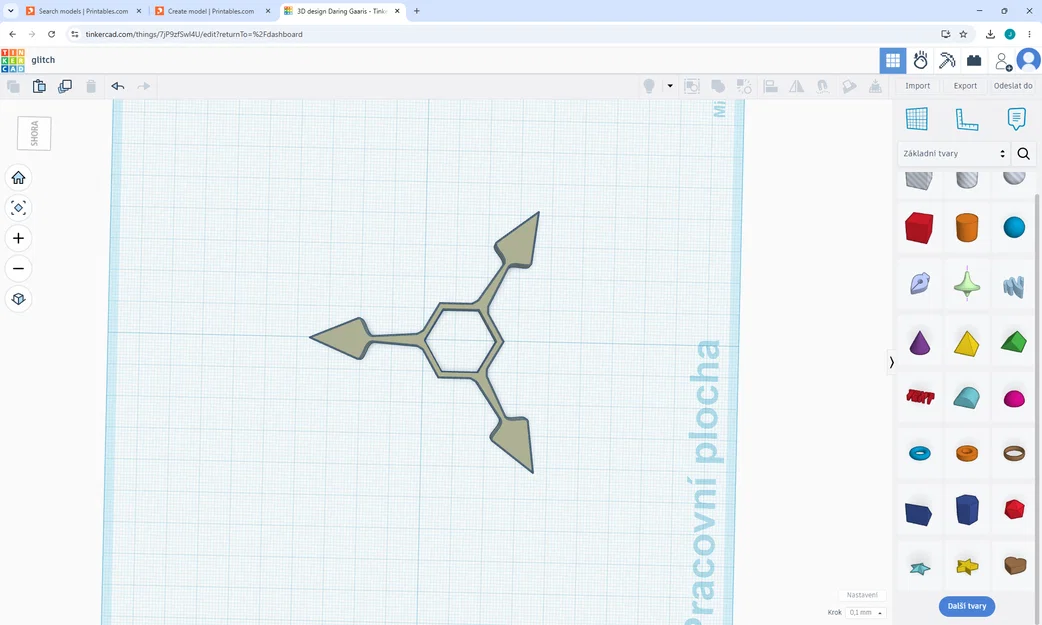Collapse the shapes panel with chevron
Image resolution: width=1042 pixels, height=625 pixels.
(891, 362)
